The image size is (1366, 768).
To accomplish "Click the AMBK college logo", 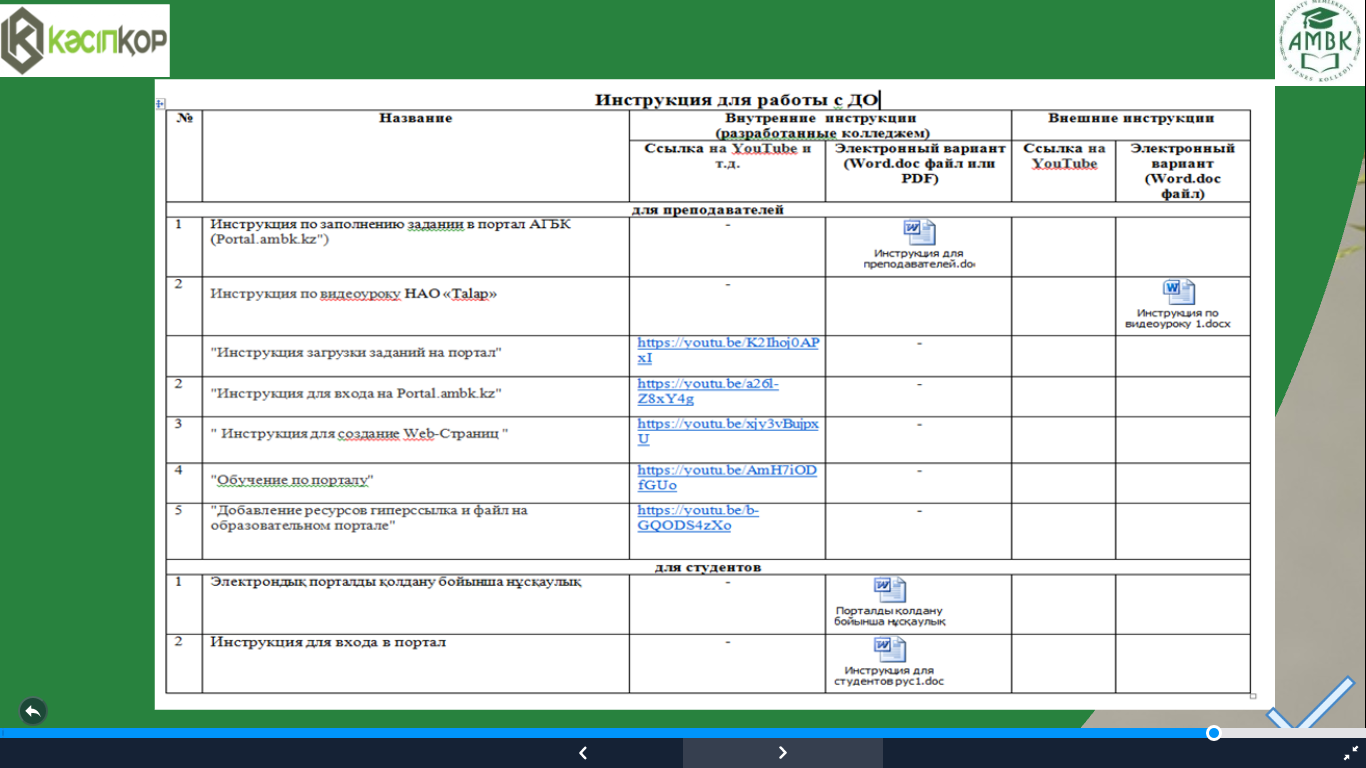I will point(1319,43).
